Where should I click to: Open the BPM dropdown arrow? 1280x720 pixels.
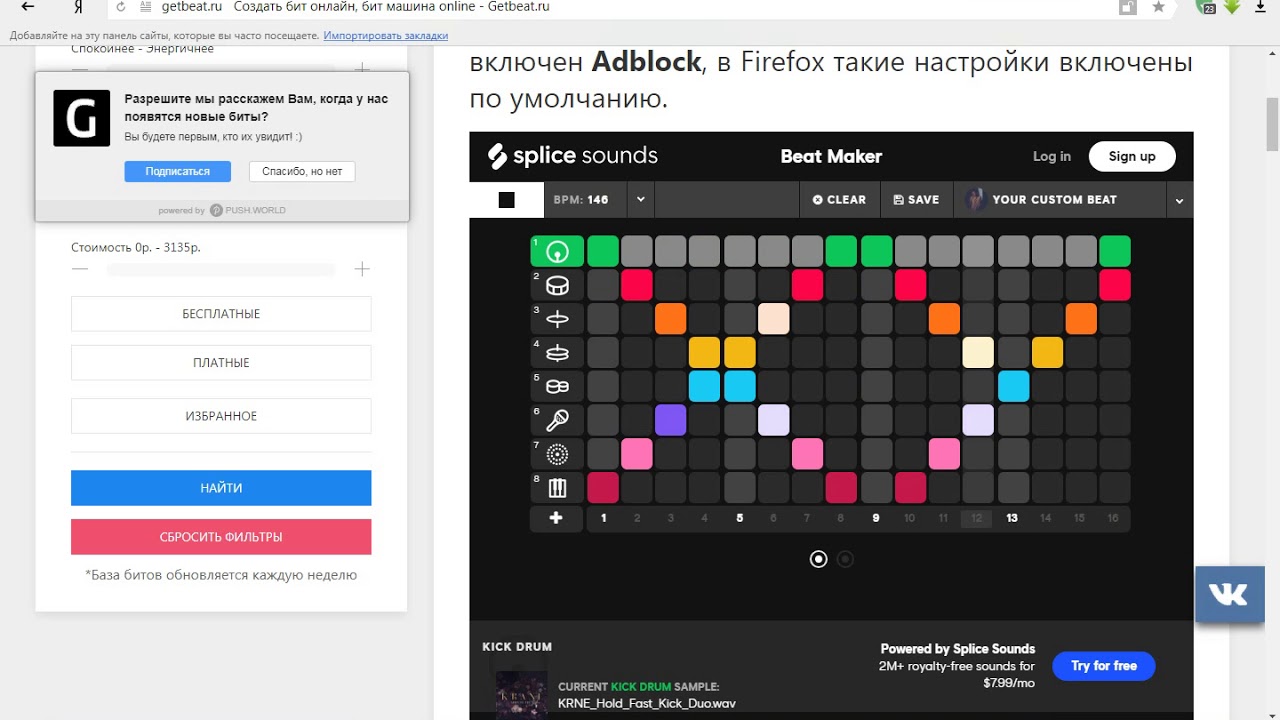[x=641, y=200]
